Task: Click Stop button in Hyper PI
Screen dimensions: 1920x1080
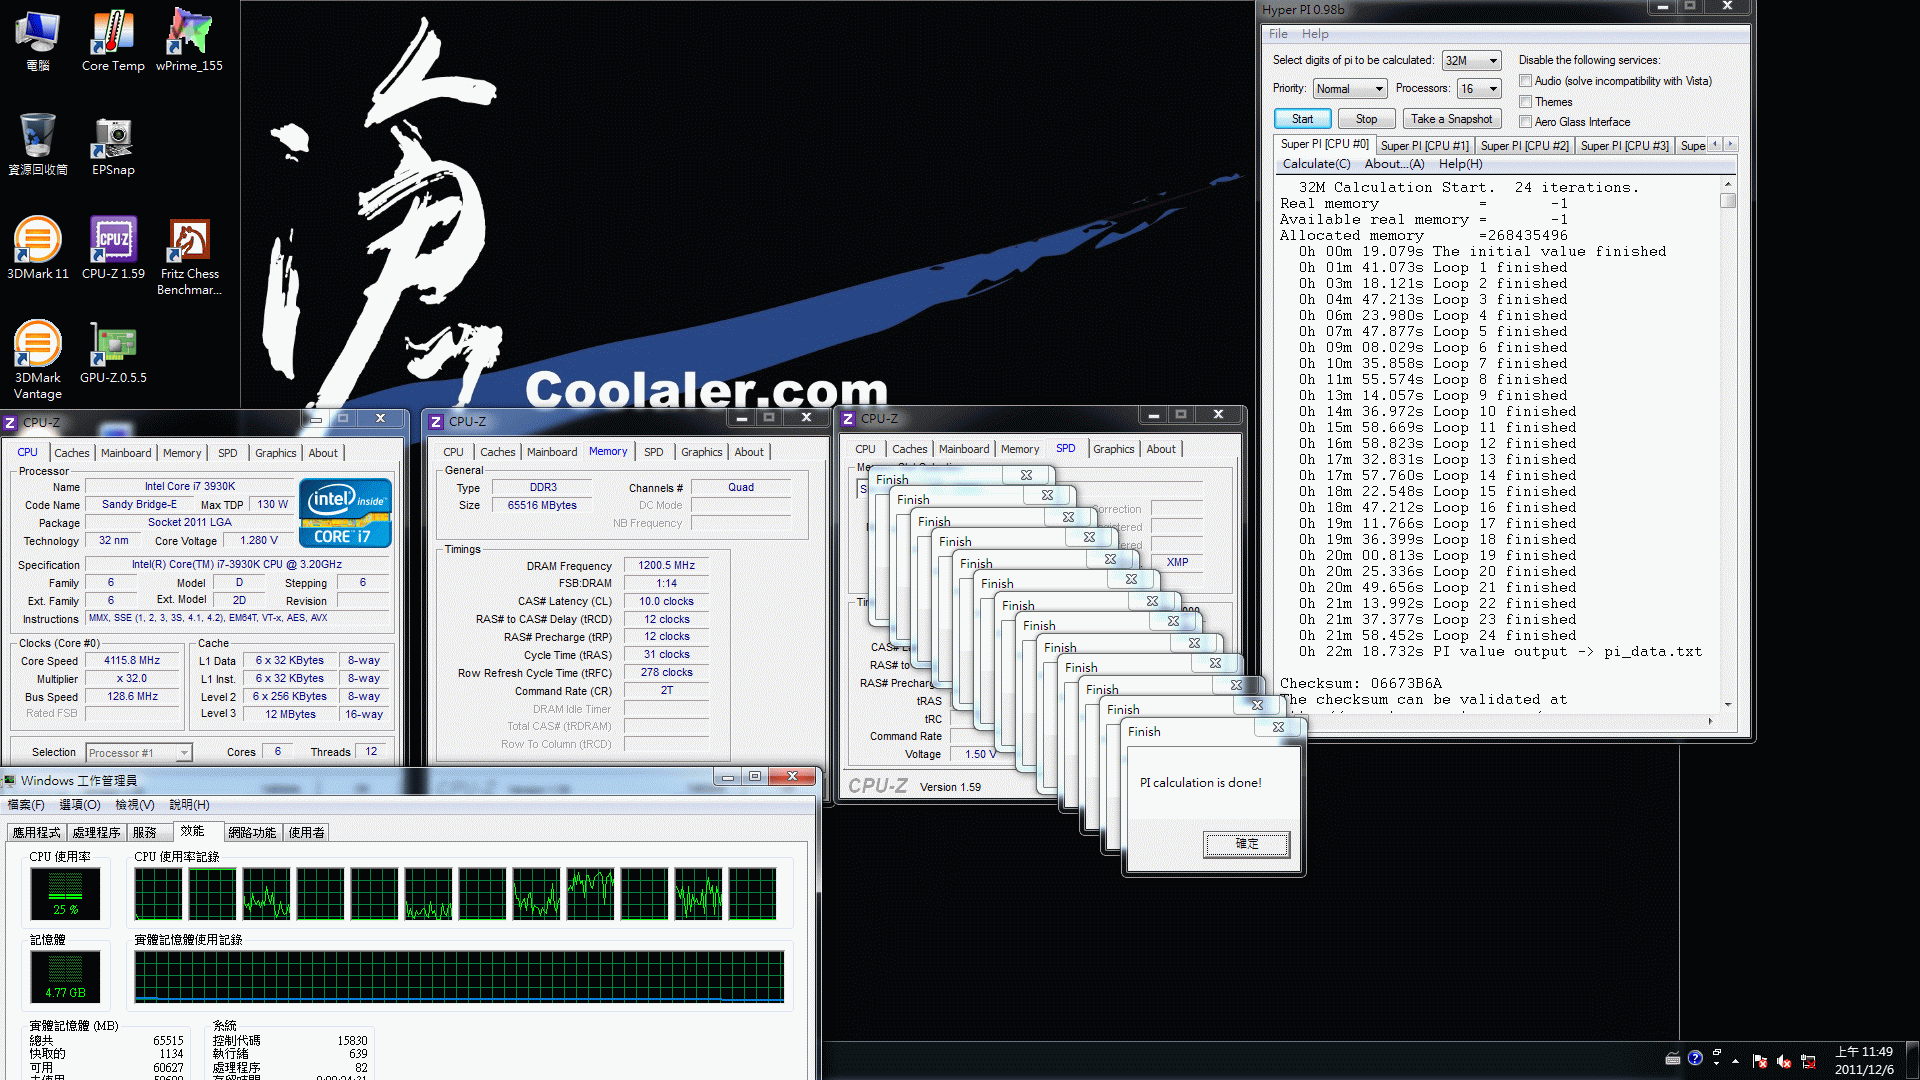Action: tap(1366, 119)
